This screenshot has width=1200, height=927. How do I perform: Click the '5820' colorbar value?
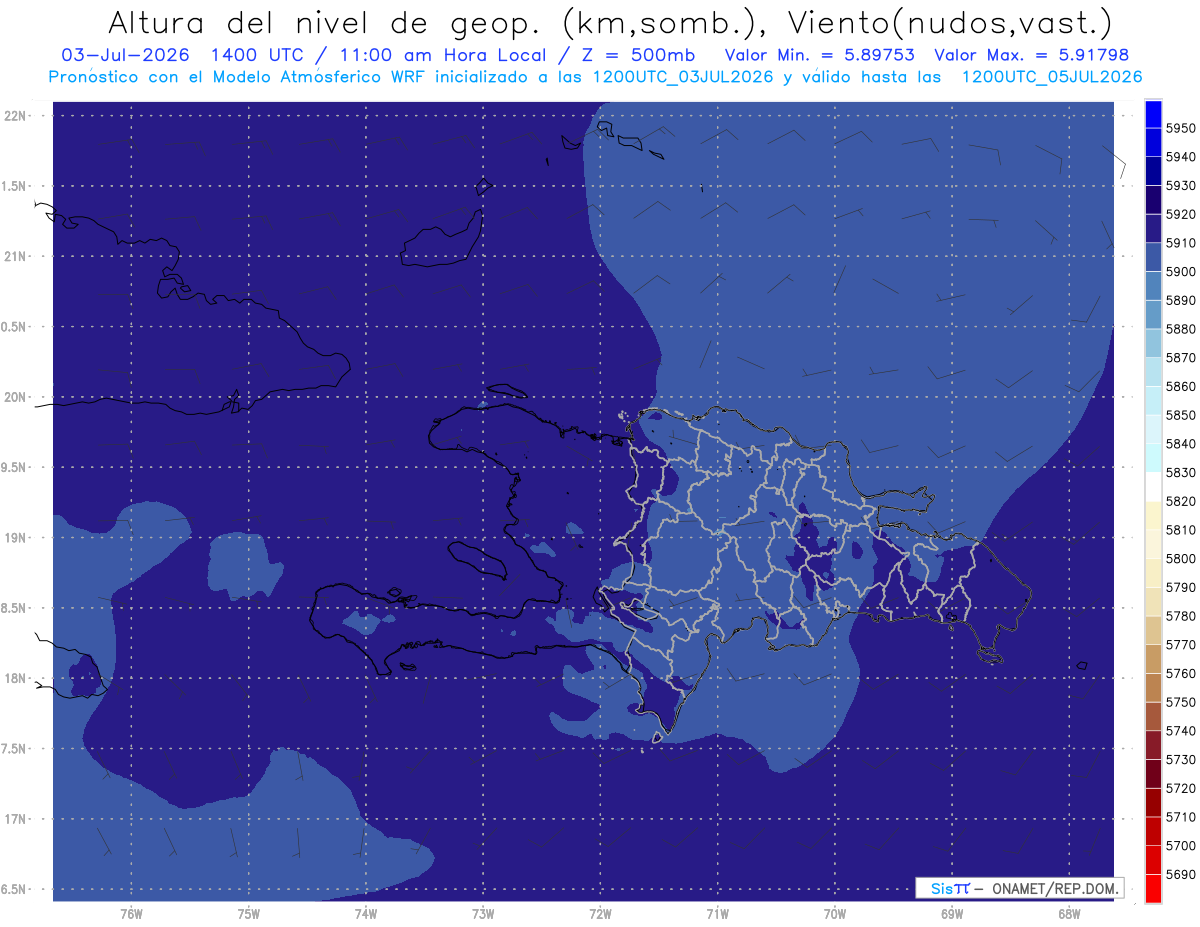[1180, 501]
